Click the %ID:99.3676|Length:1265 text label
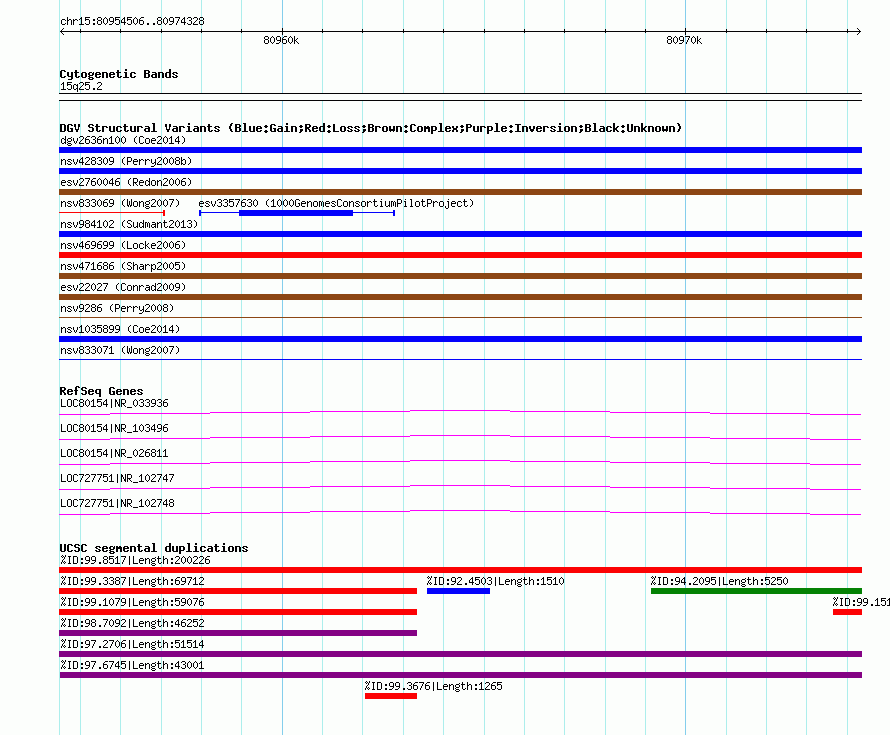 (x=434, y=686)
